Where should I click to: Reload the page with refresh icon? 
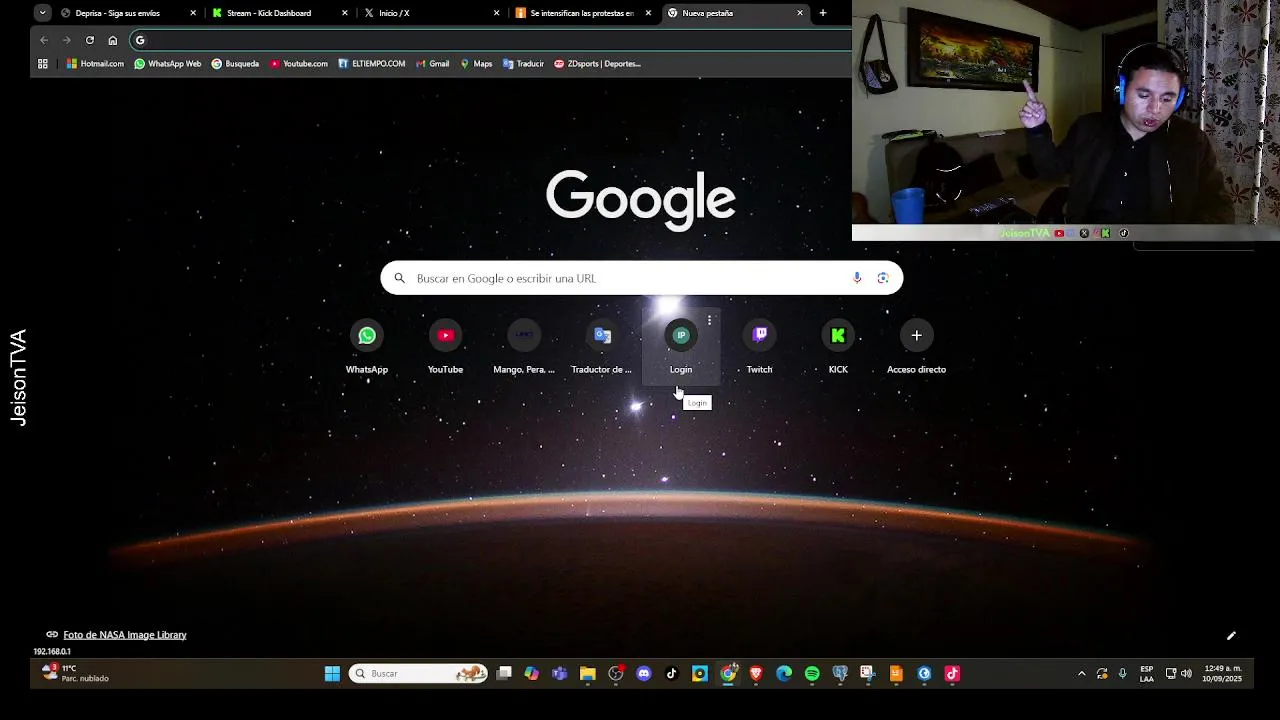pyautogui.click(x=90, y=40)
